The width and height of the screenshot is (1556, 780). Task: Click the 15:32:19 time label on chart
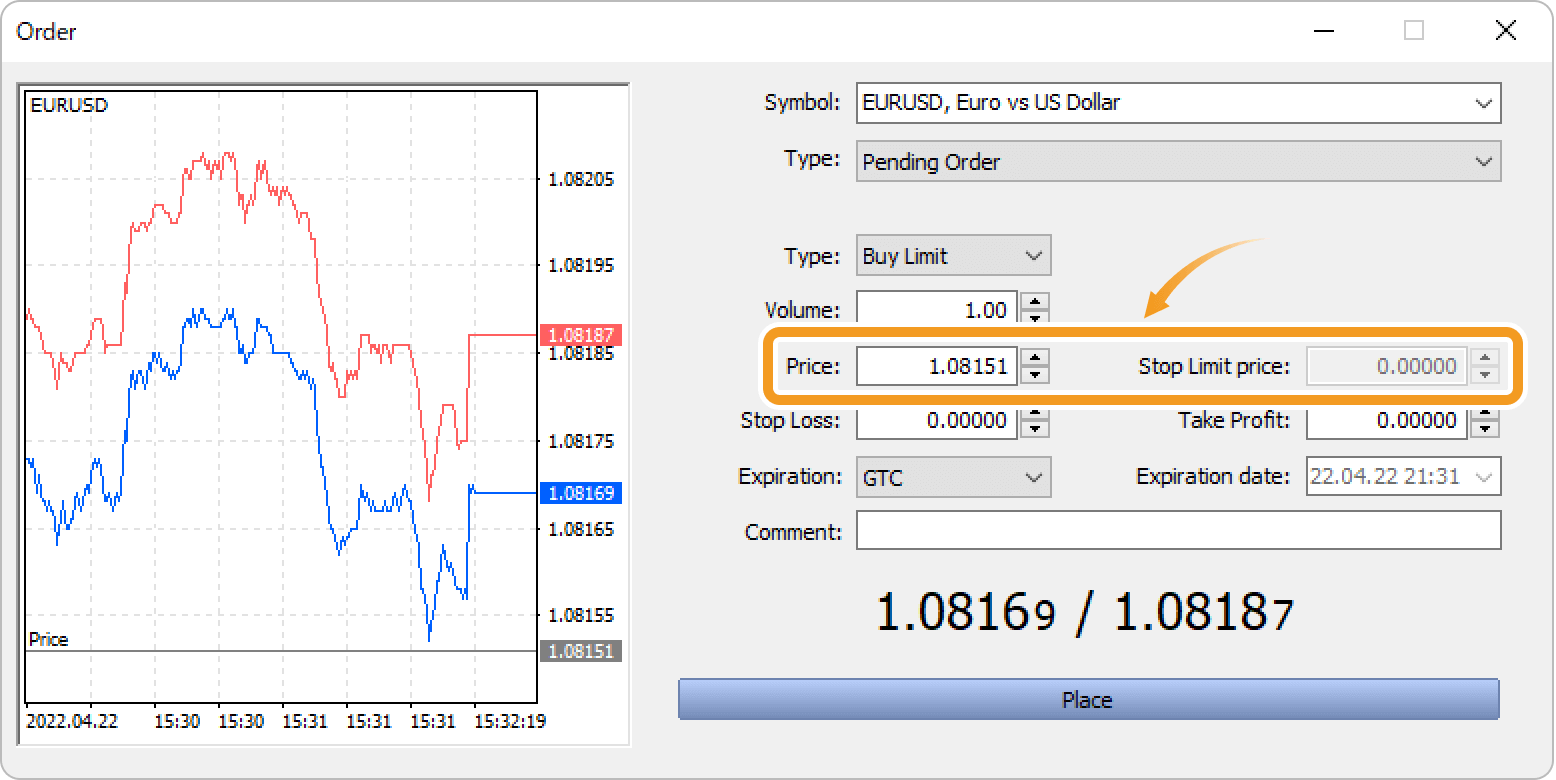509,720
